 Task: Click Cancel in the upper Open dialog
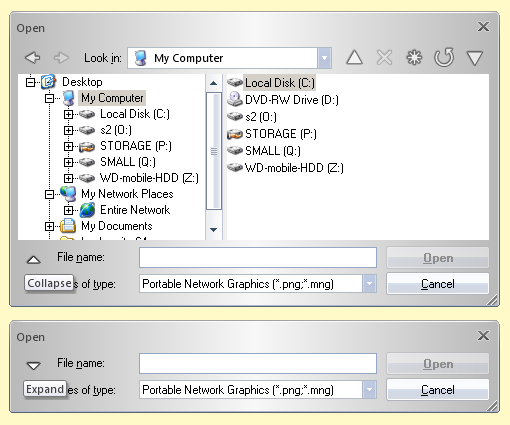point(438,284)
